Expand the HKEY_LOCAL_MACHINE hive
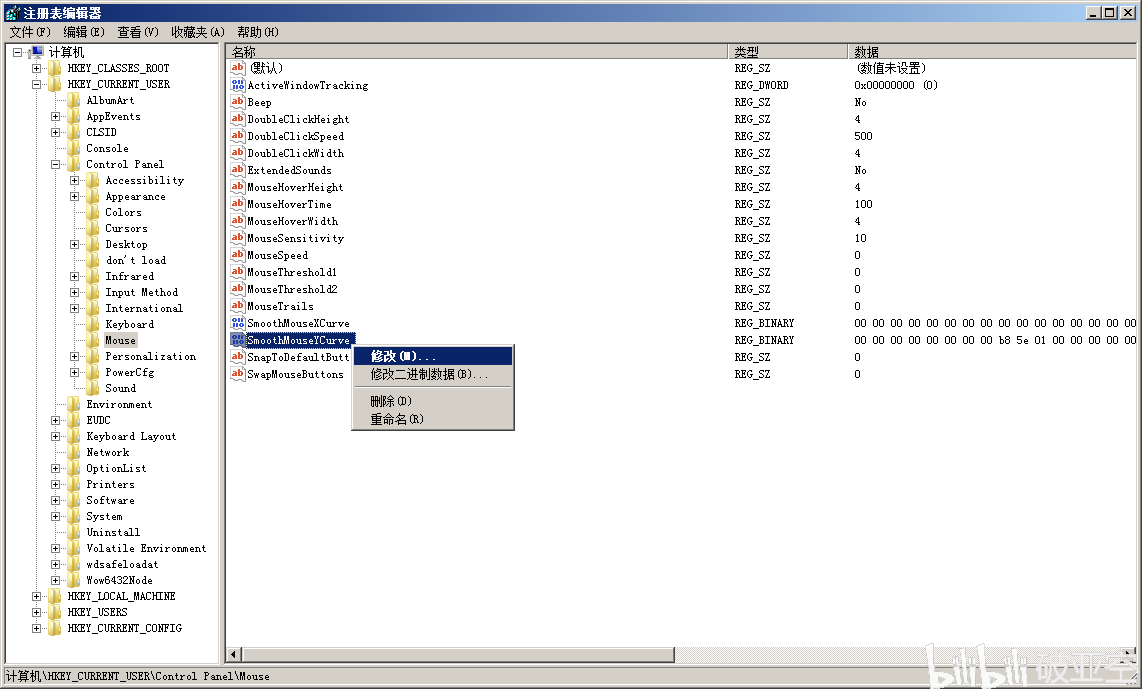This screenshot has height=689, width=1142. (36, 596)
